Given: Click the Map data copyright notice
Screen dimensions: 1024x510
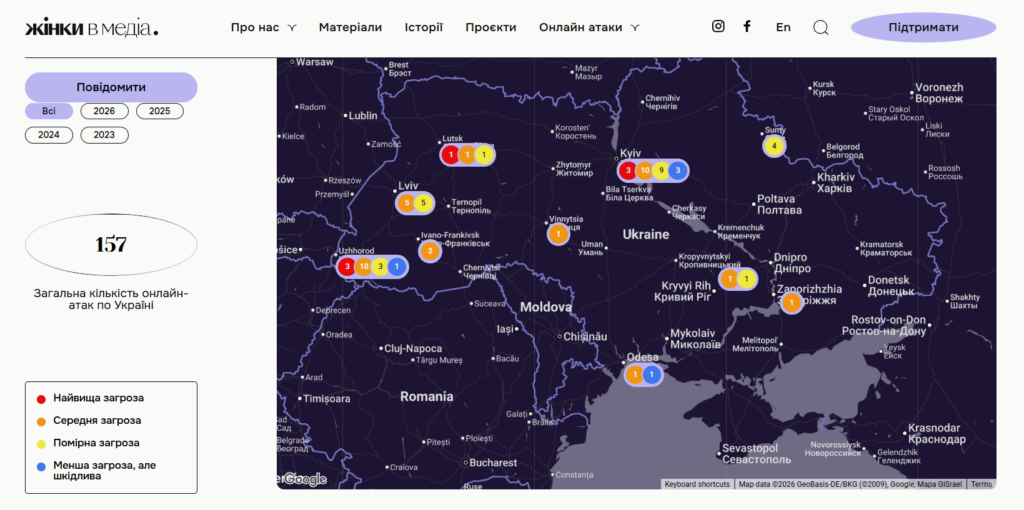Looking at the screenshot, I should [x=850, y=485].
